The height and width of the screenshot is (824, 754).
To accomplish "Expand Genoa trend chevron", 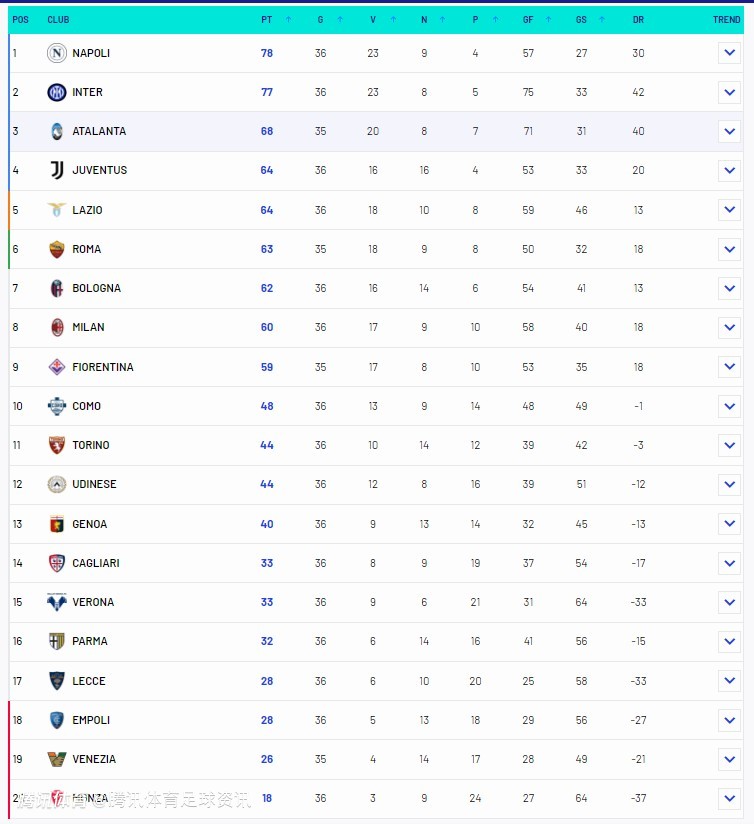I will point(729,524).
